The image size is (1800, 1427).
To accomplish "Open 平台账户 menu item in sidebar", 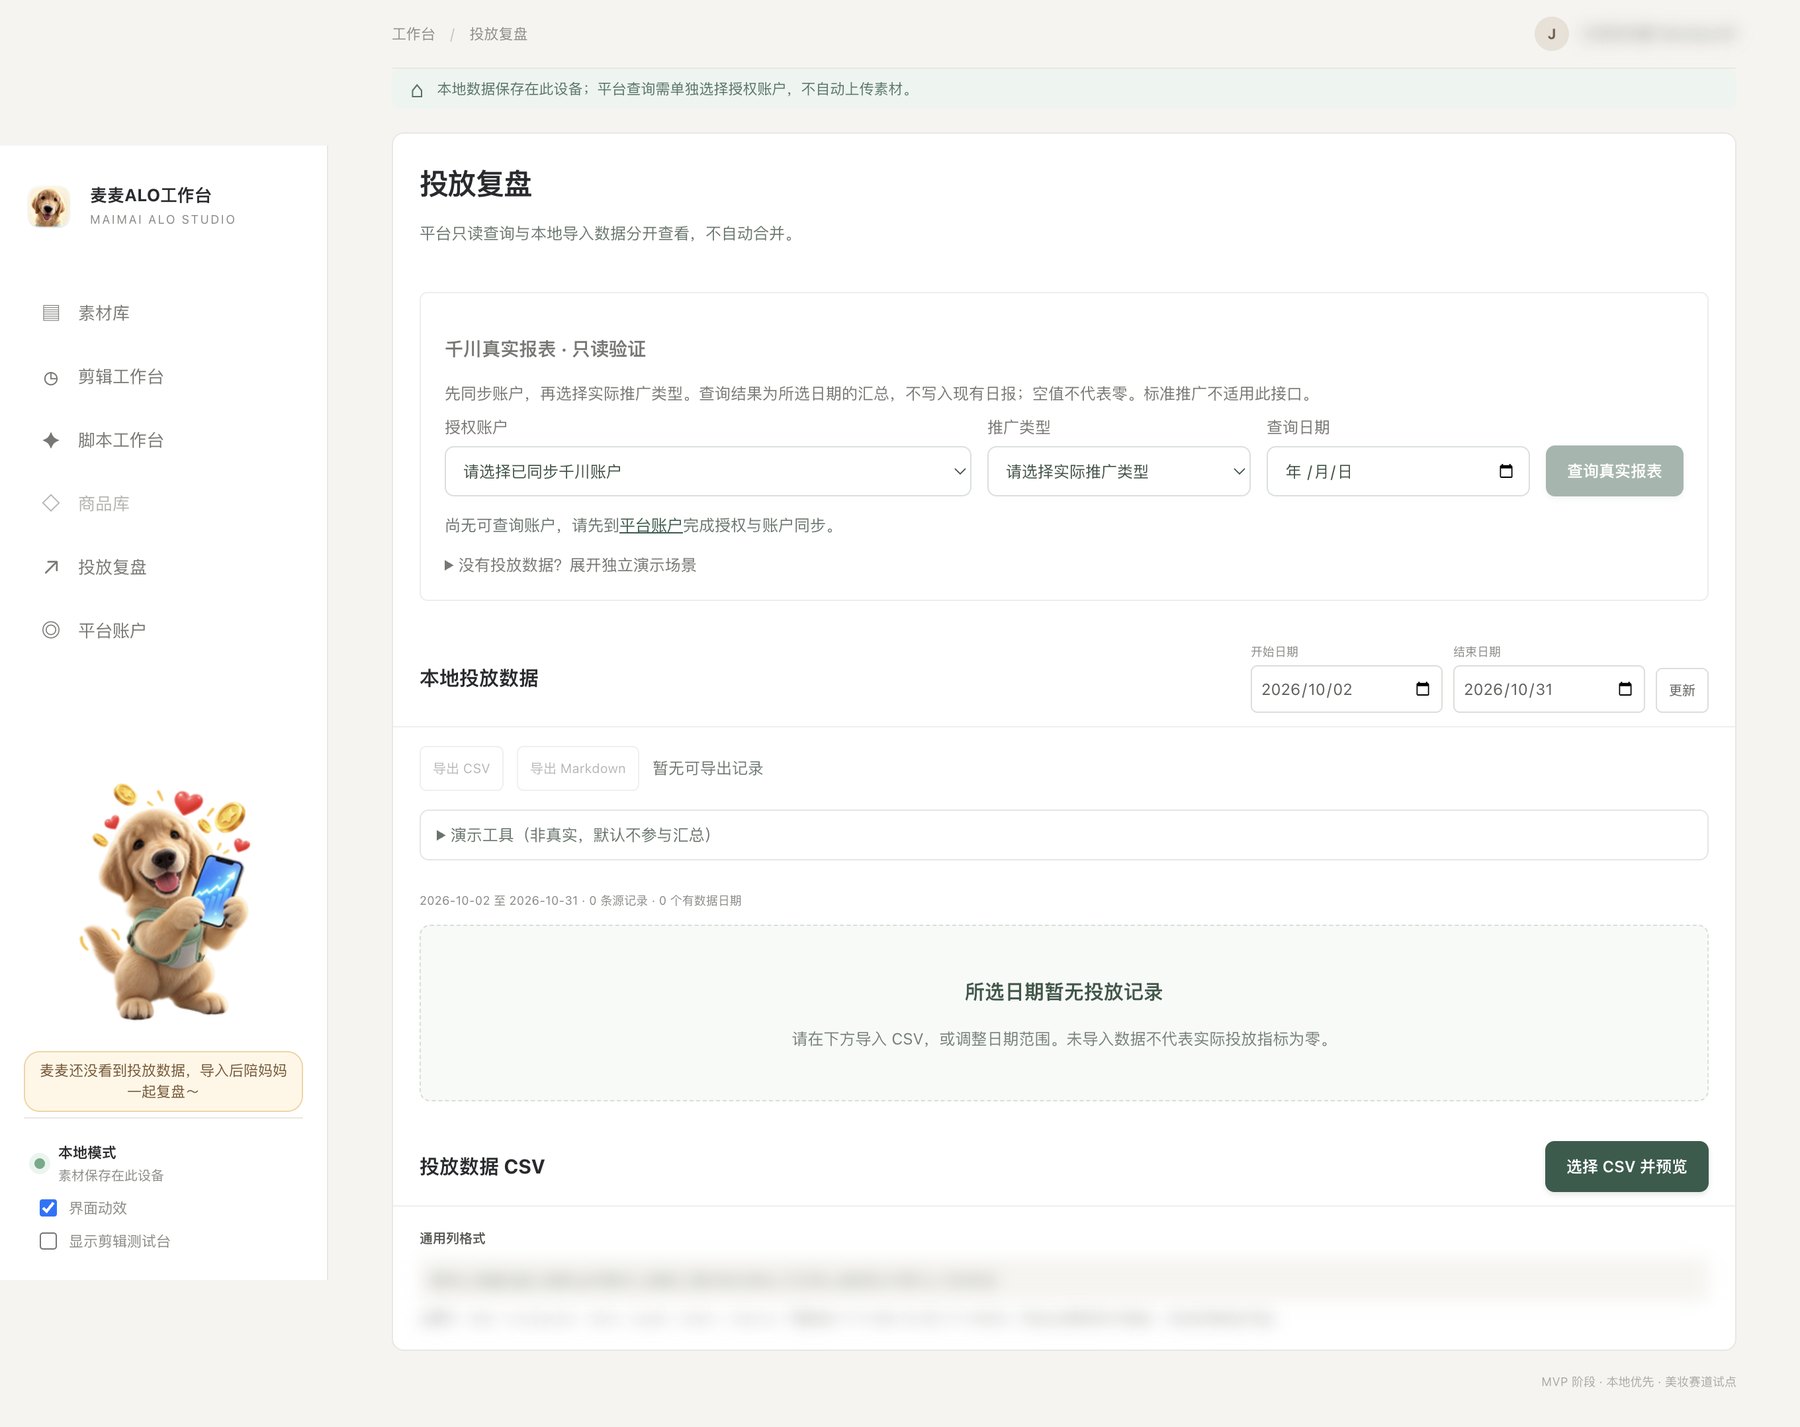I will point(112,630).
